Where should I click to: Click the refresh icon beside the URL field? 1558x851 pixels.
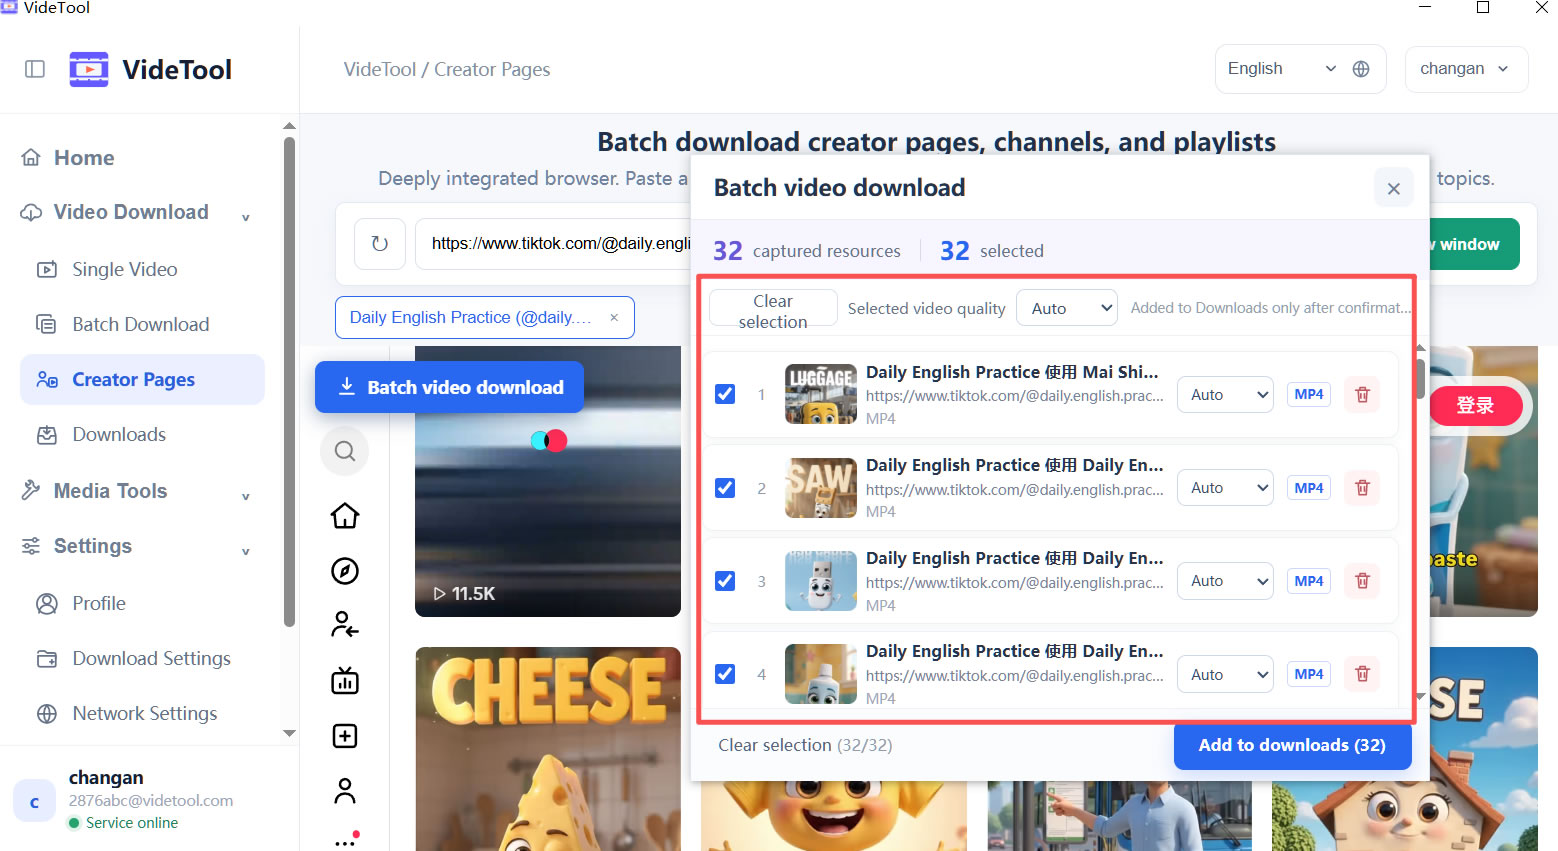pyautogui.click(x=380, y=243)
